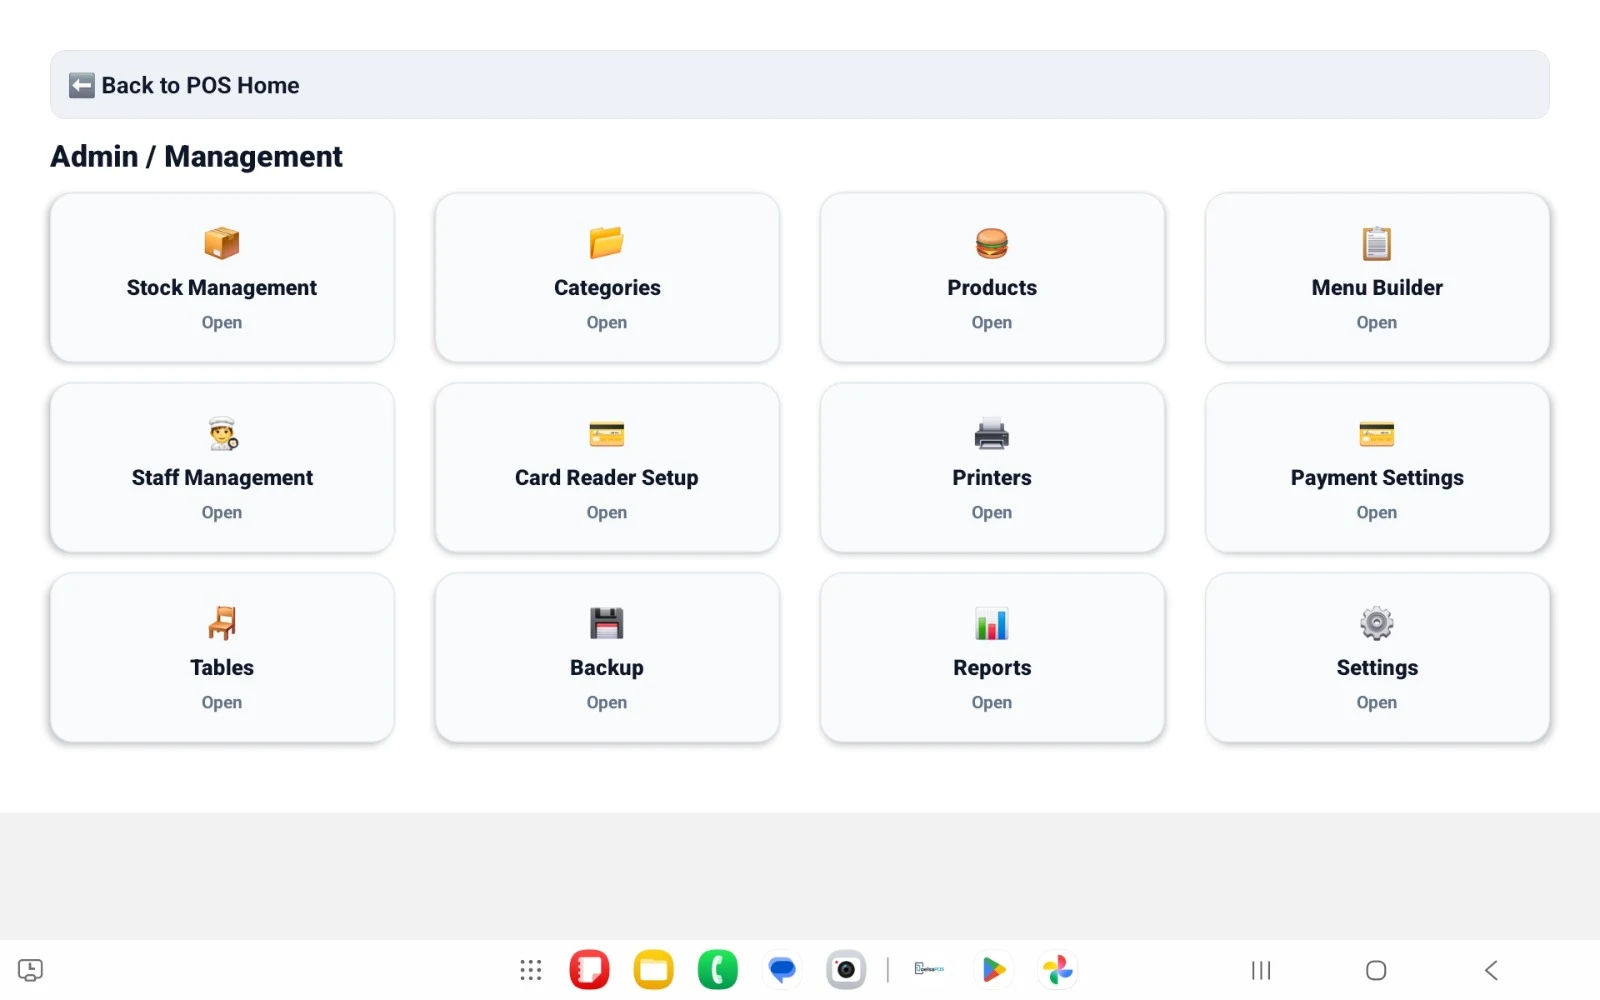
Task: Open the Camera app in taskbar
Action: 846,970
